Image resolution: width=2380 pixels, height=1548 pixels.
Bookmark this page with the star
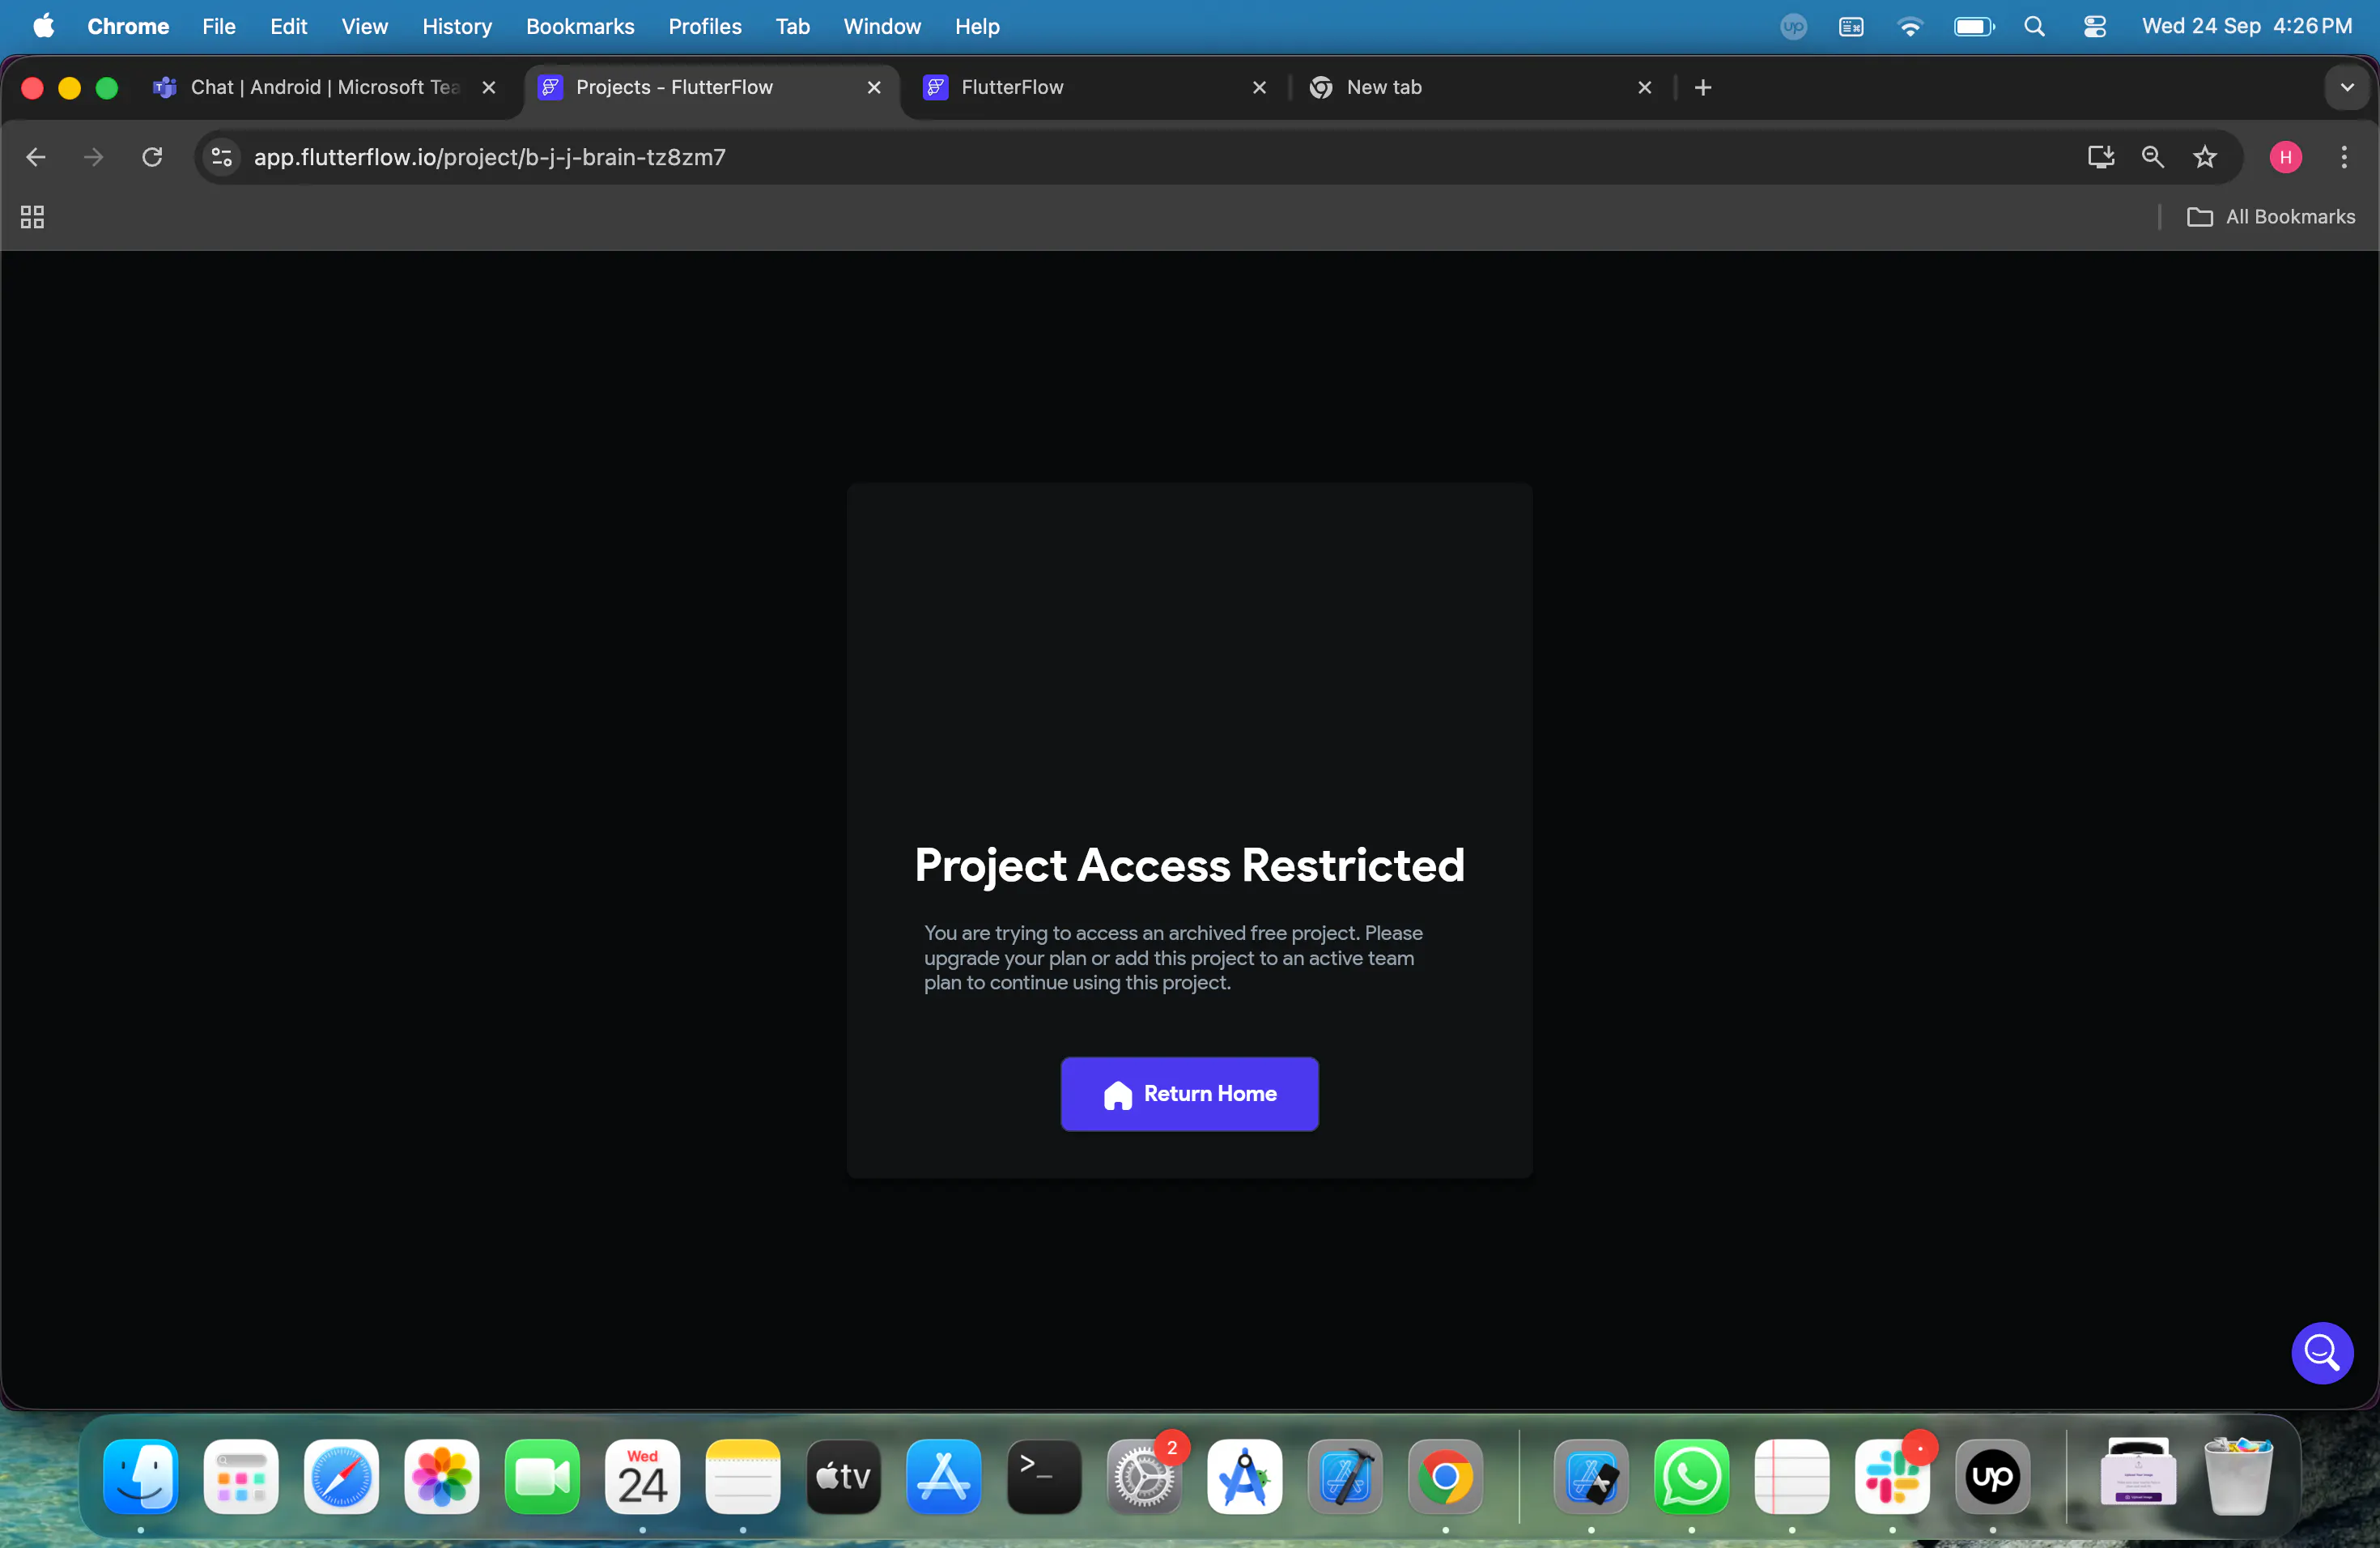[2205, 157]
